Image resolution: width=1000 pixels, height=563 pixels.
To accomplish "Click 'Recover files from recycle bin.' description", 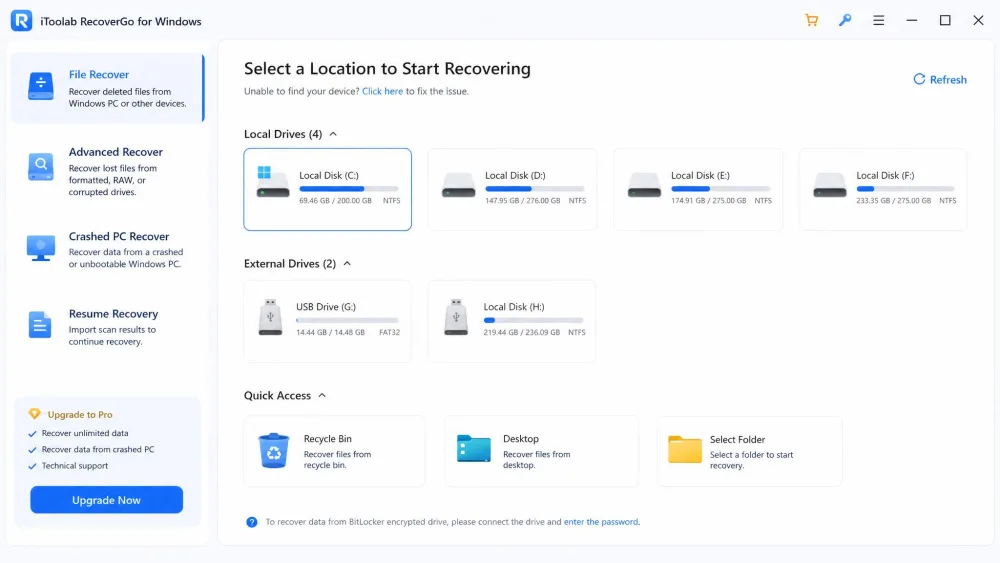I will 337,460.
